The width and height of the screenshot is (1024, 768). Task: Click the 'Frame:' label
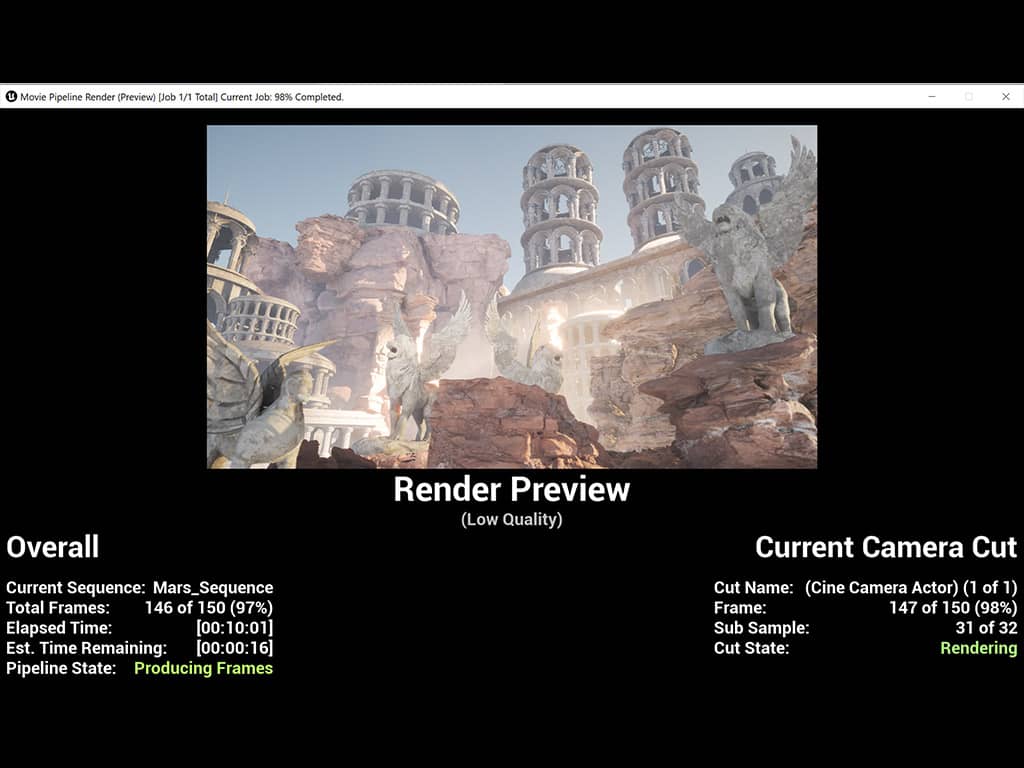point(740,608)
